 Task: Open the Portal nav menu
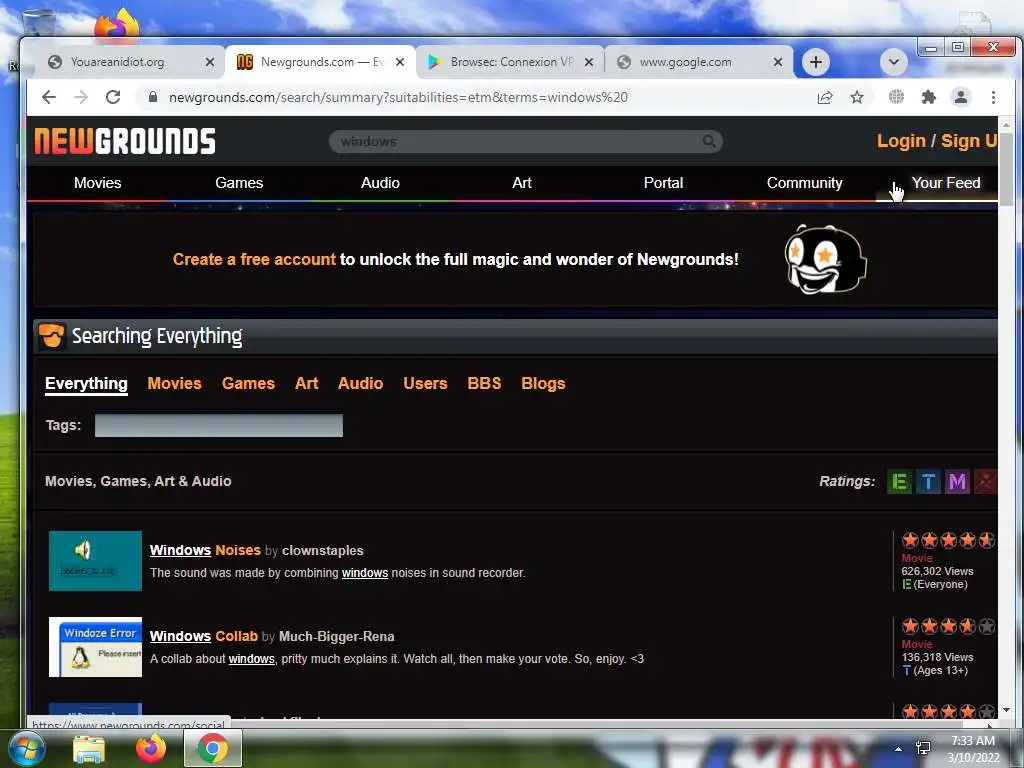click(x=664, y=183)
